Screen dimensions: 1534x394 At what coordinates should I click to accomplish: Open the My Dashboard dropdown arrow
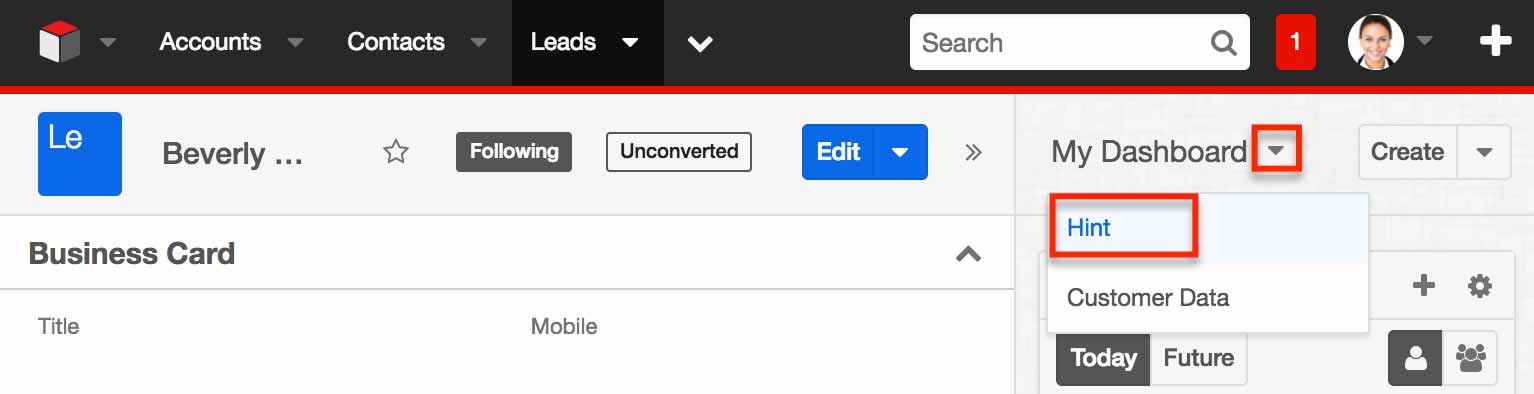(x=1276, y=152)
